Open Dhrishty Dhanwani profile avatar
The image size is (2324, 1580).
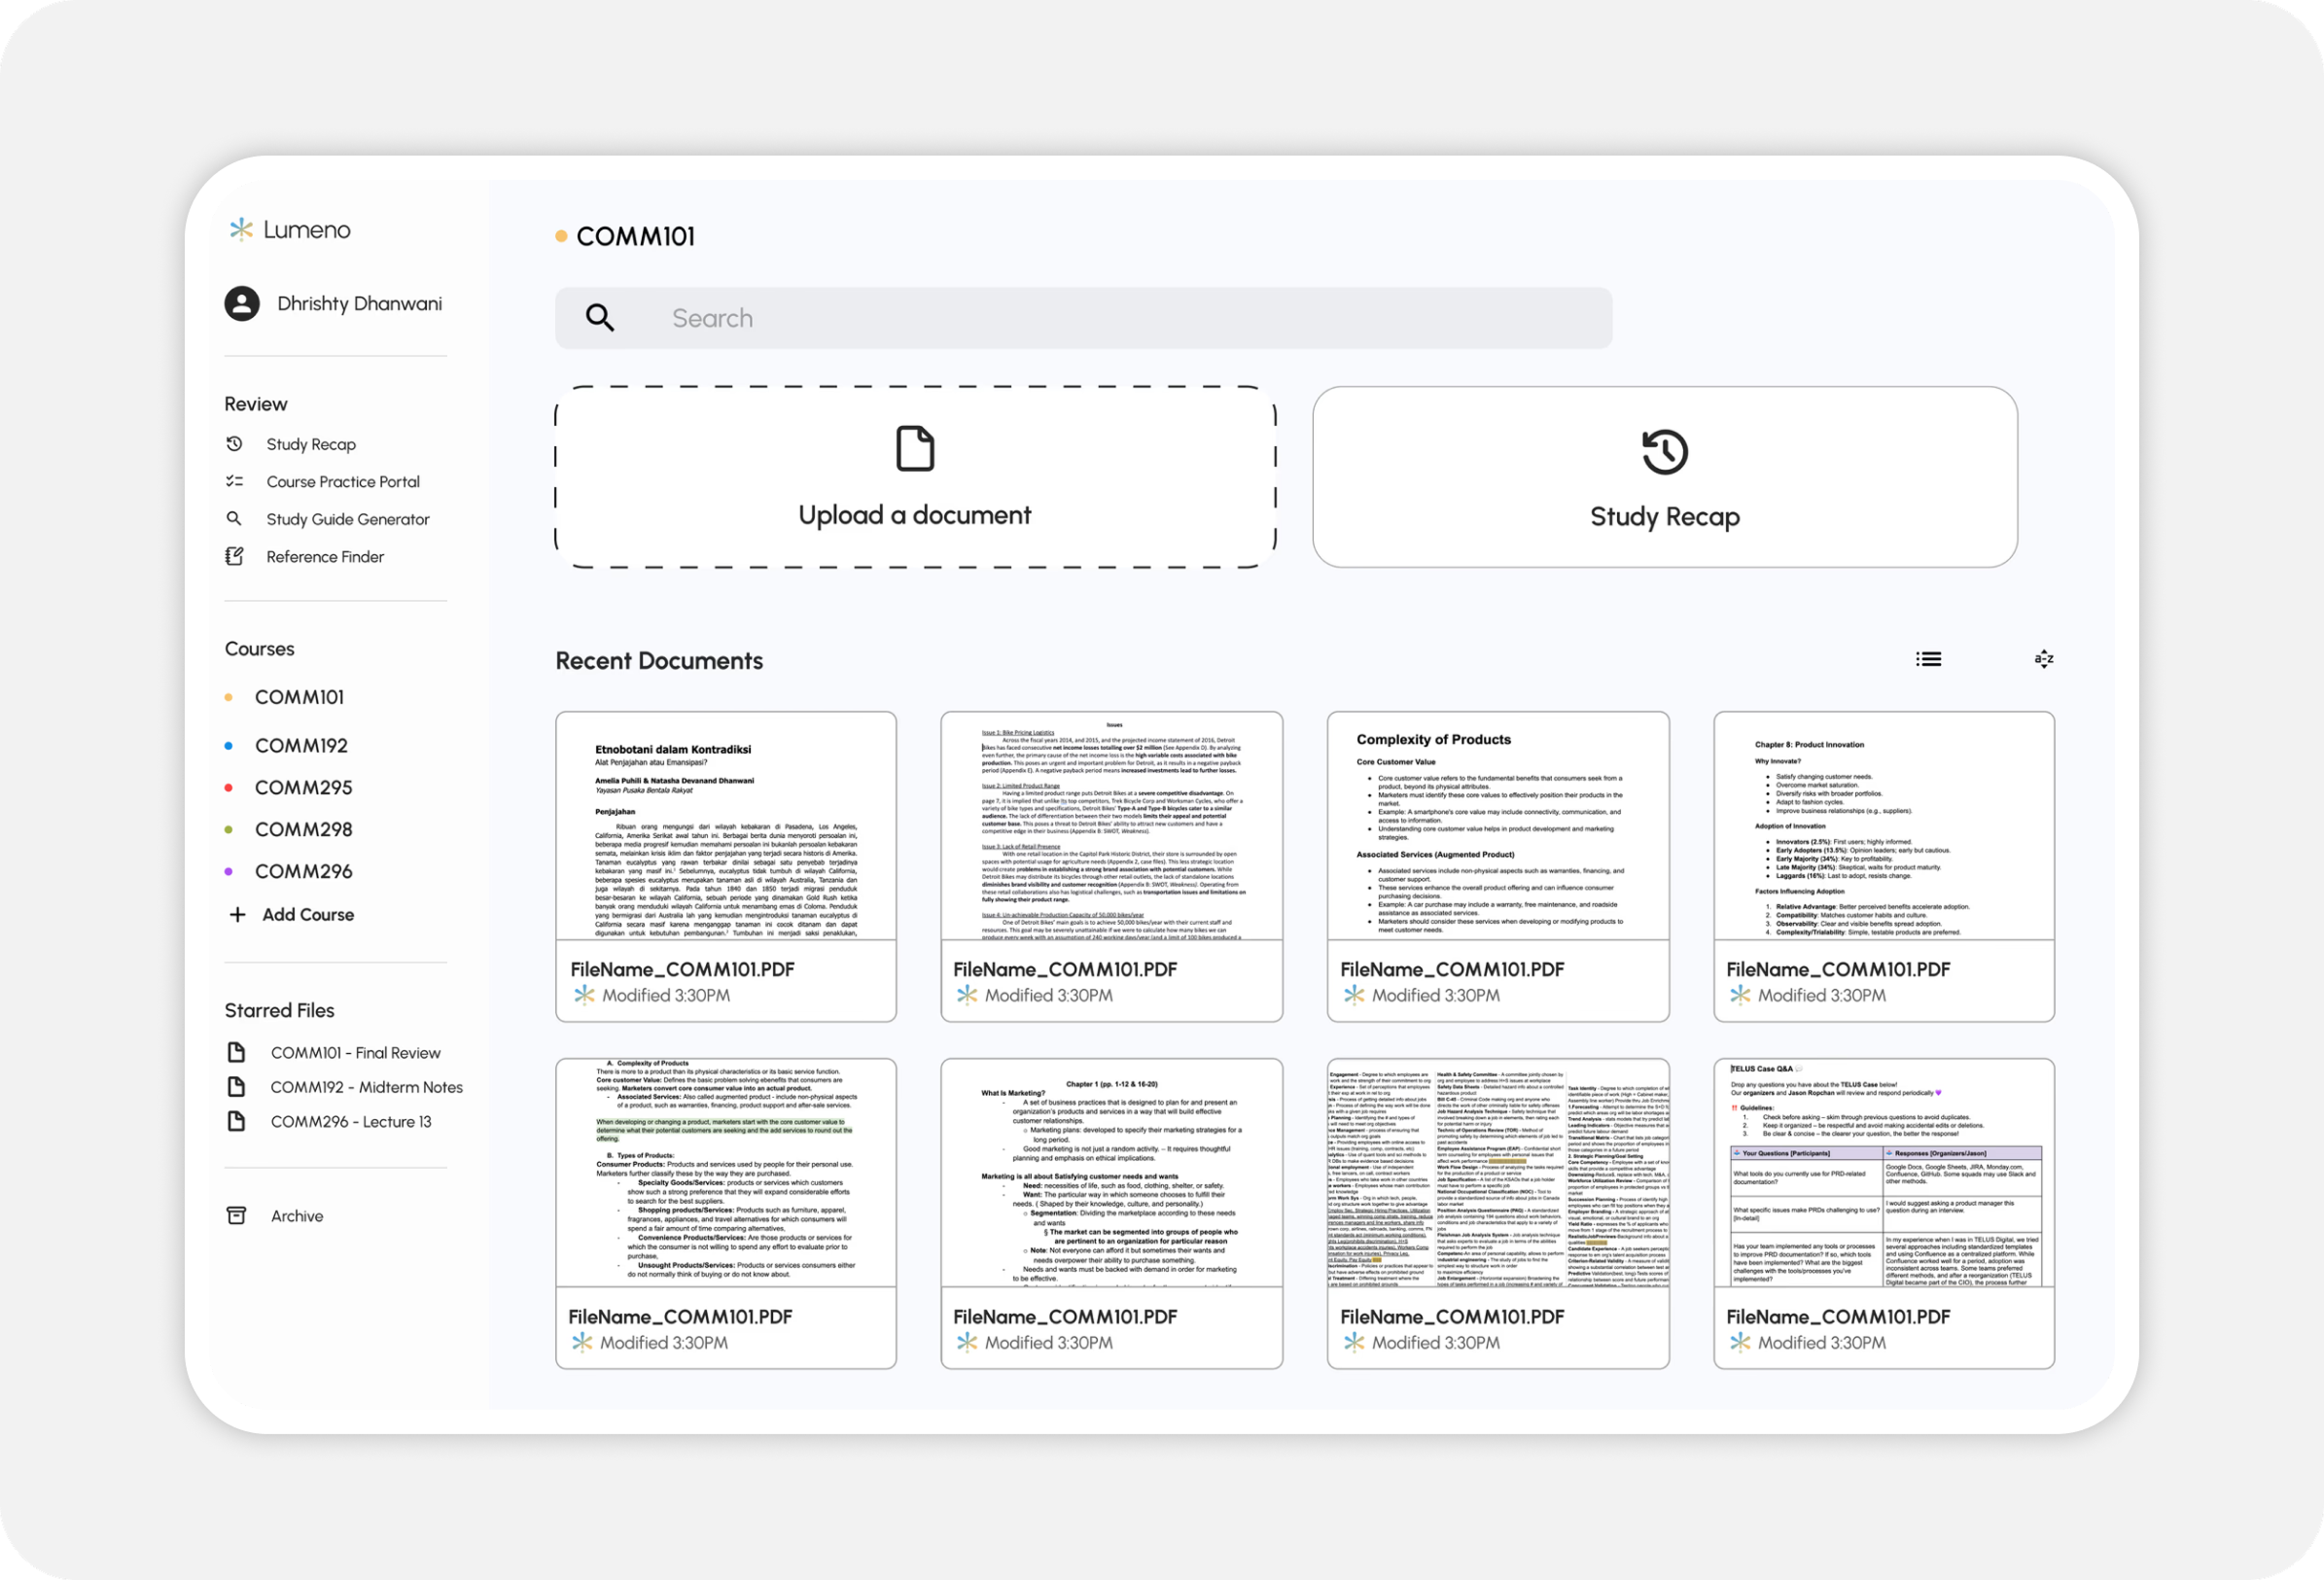coord(242,304)
